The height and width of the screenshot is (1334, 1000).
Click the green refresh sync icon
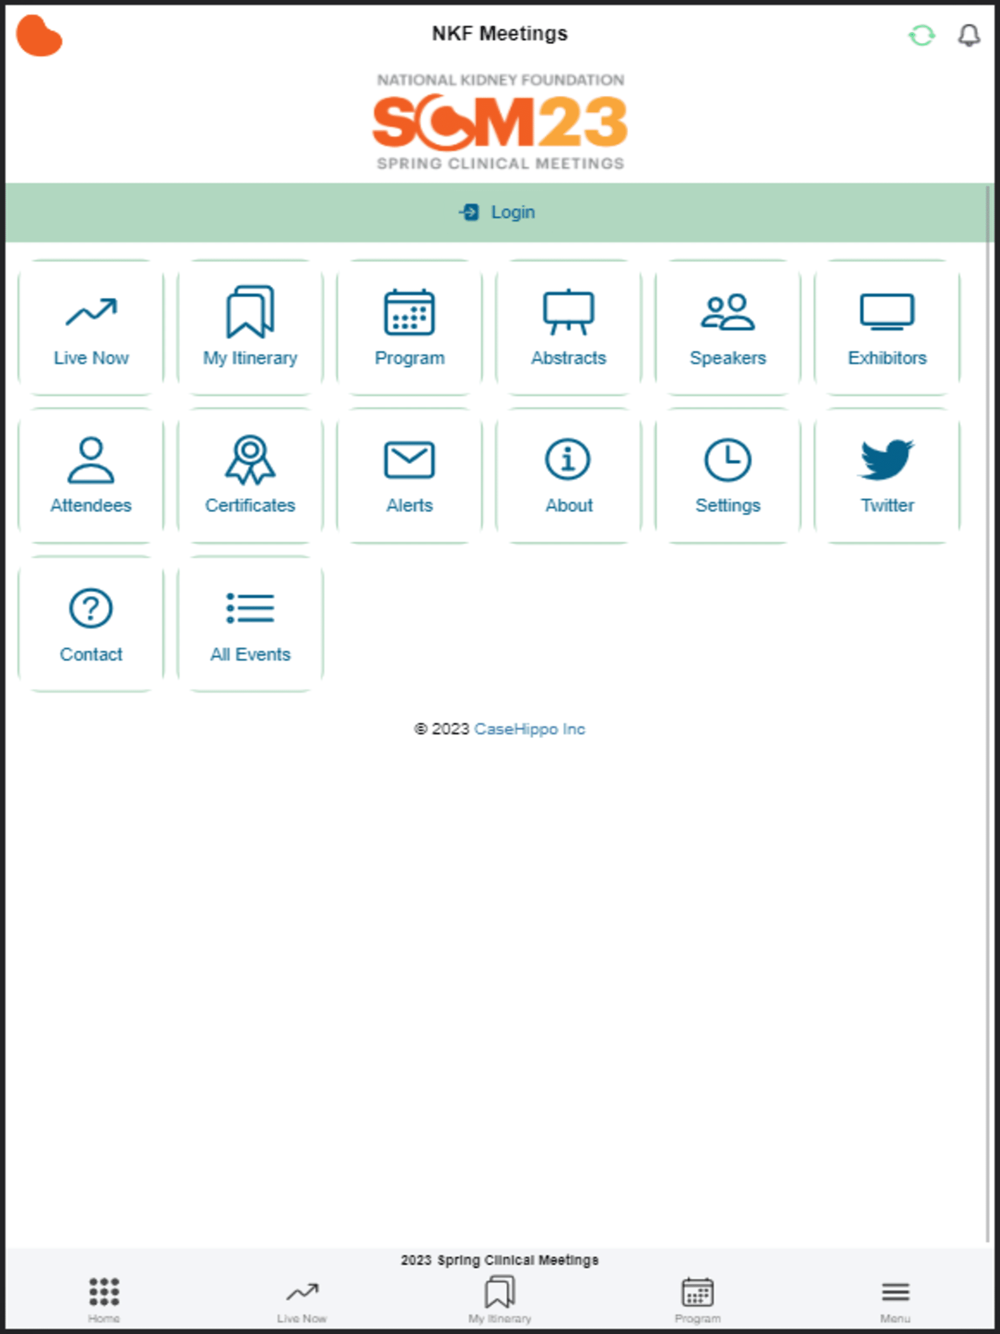922,36
